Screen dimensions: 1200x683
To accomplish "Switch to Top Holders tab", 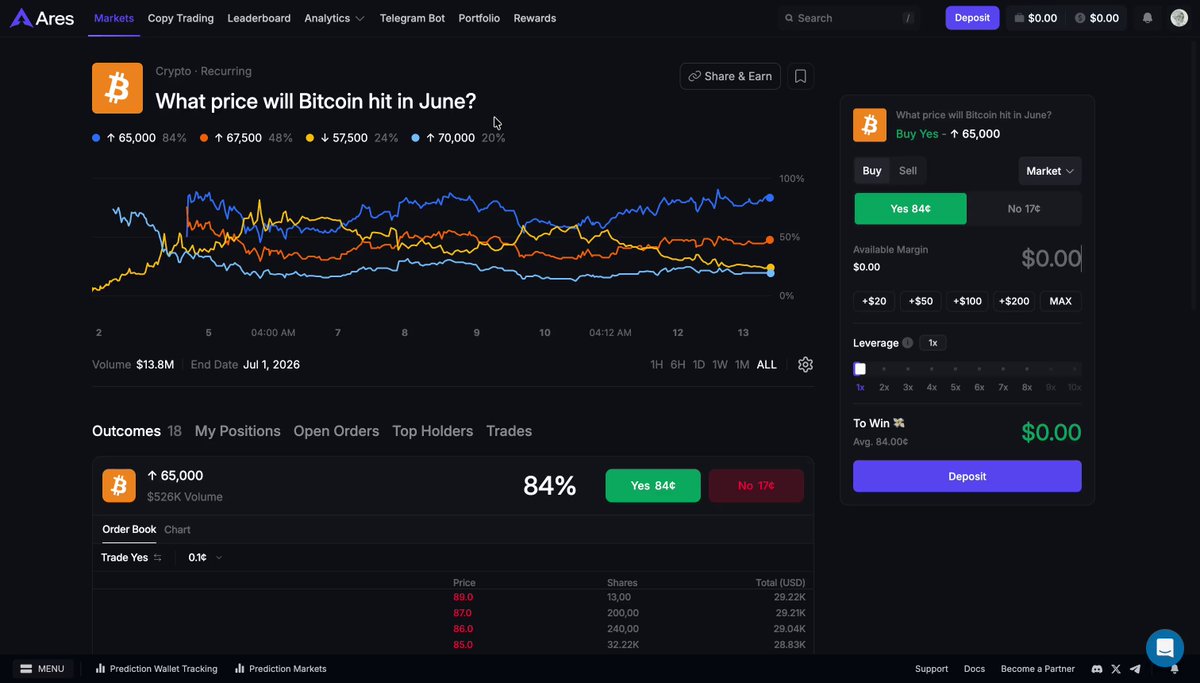I will (433, 431).
